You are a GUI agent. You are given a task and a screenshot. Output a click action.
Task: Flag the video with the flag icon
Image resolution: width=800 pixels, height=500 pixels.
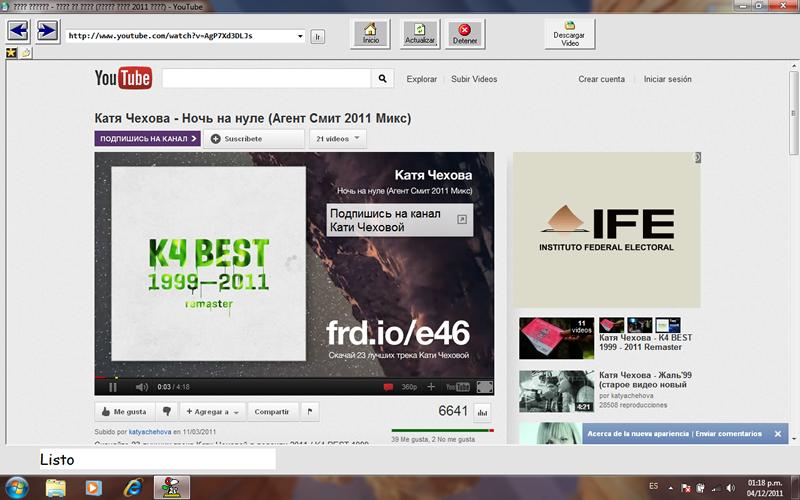pos(310,412)
